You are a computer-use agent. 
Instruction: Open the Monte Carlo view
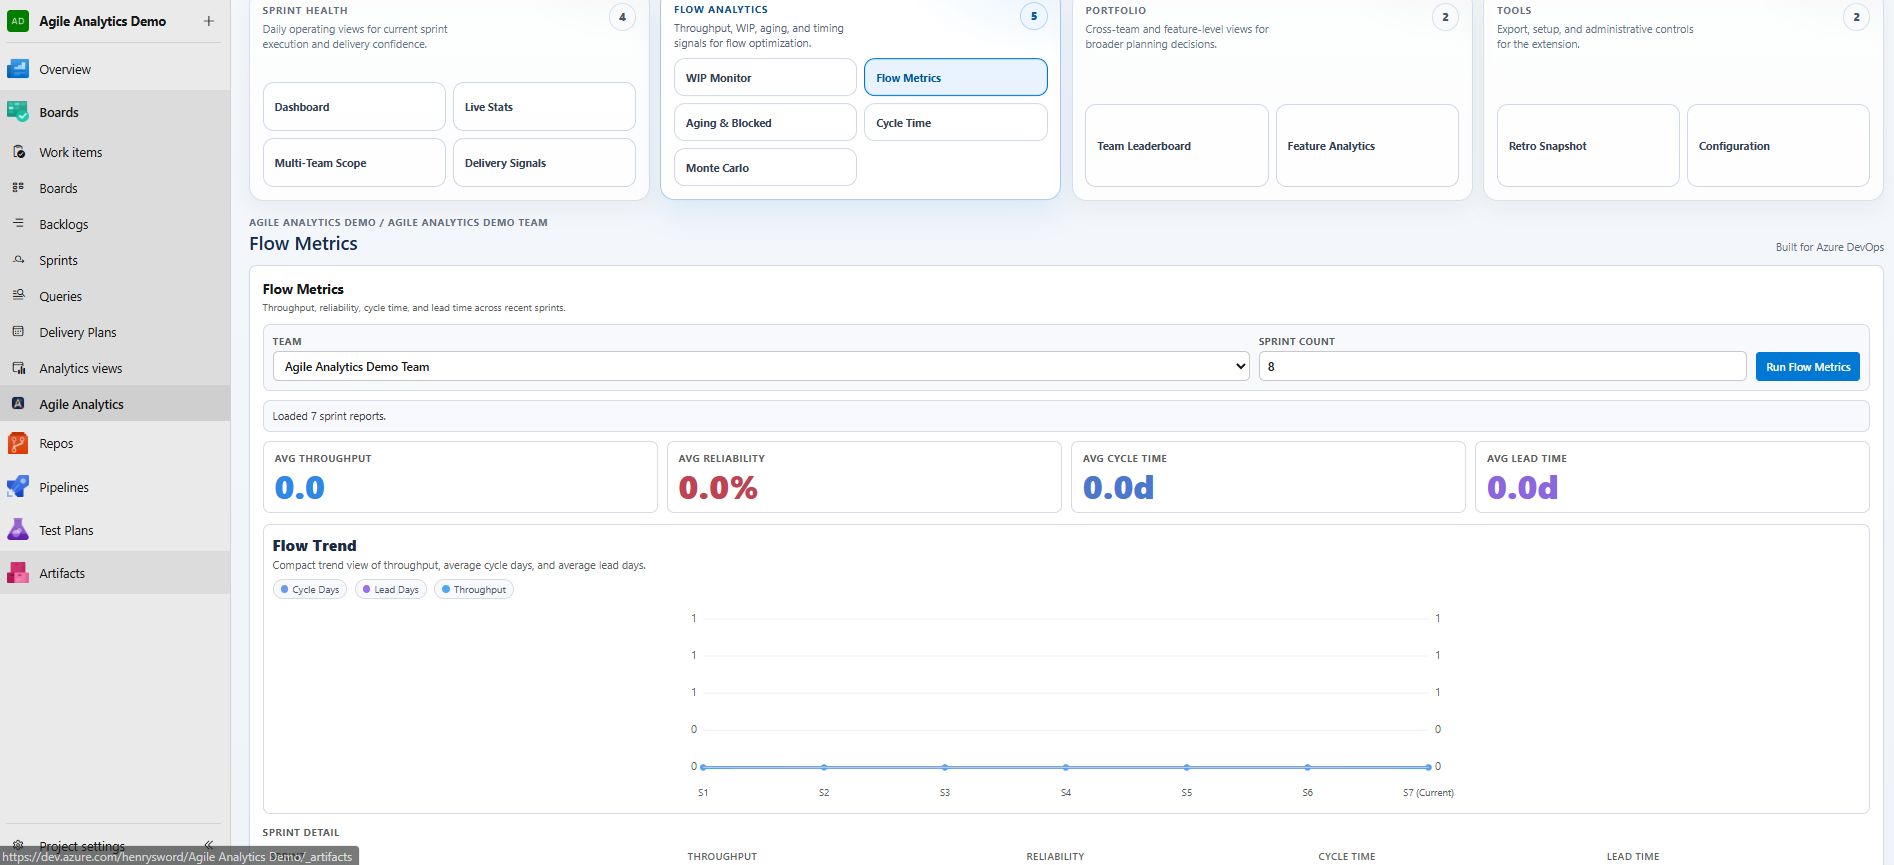click(765, 168)
